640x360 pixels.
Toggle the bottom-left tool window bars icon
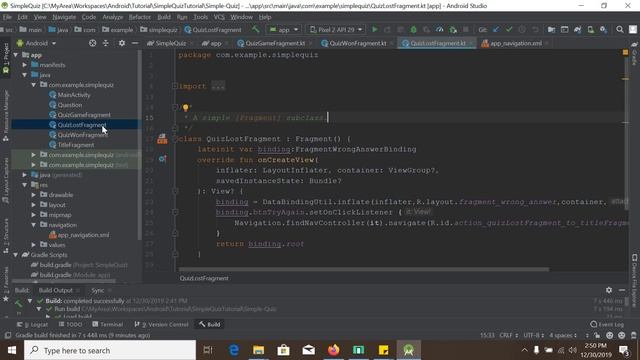point(7,335)
